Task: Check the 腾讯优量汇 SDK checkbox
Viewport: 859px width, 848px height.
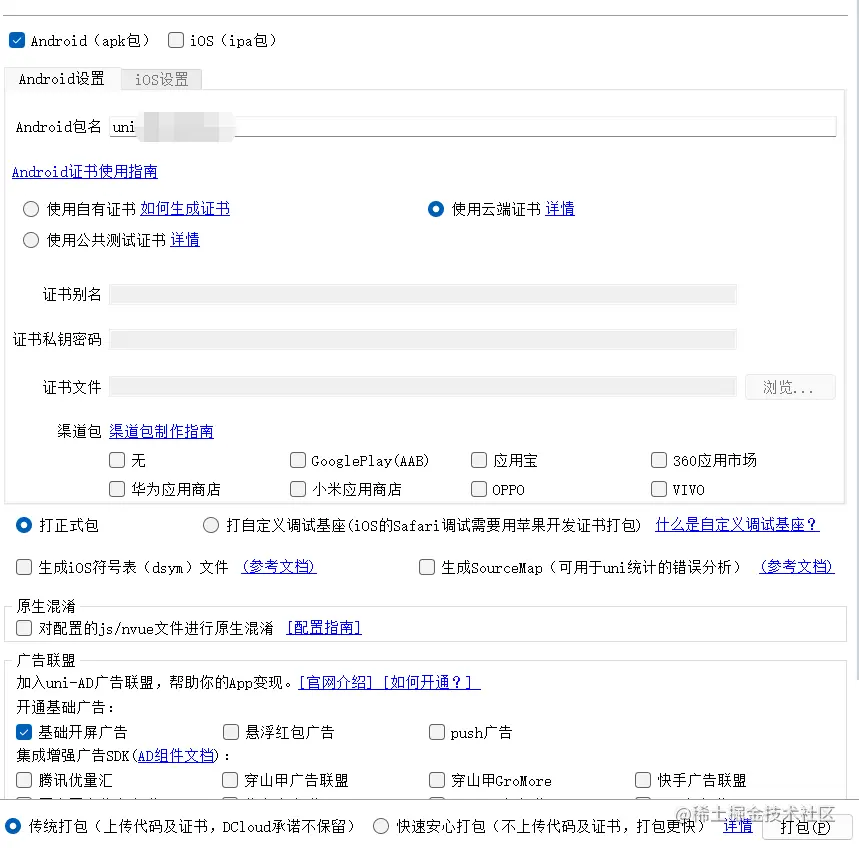Action: pos(24,780)
